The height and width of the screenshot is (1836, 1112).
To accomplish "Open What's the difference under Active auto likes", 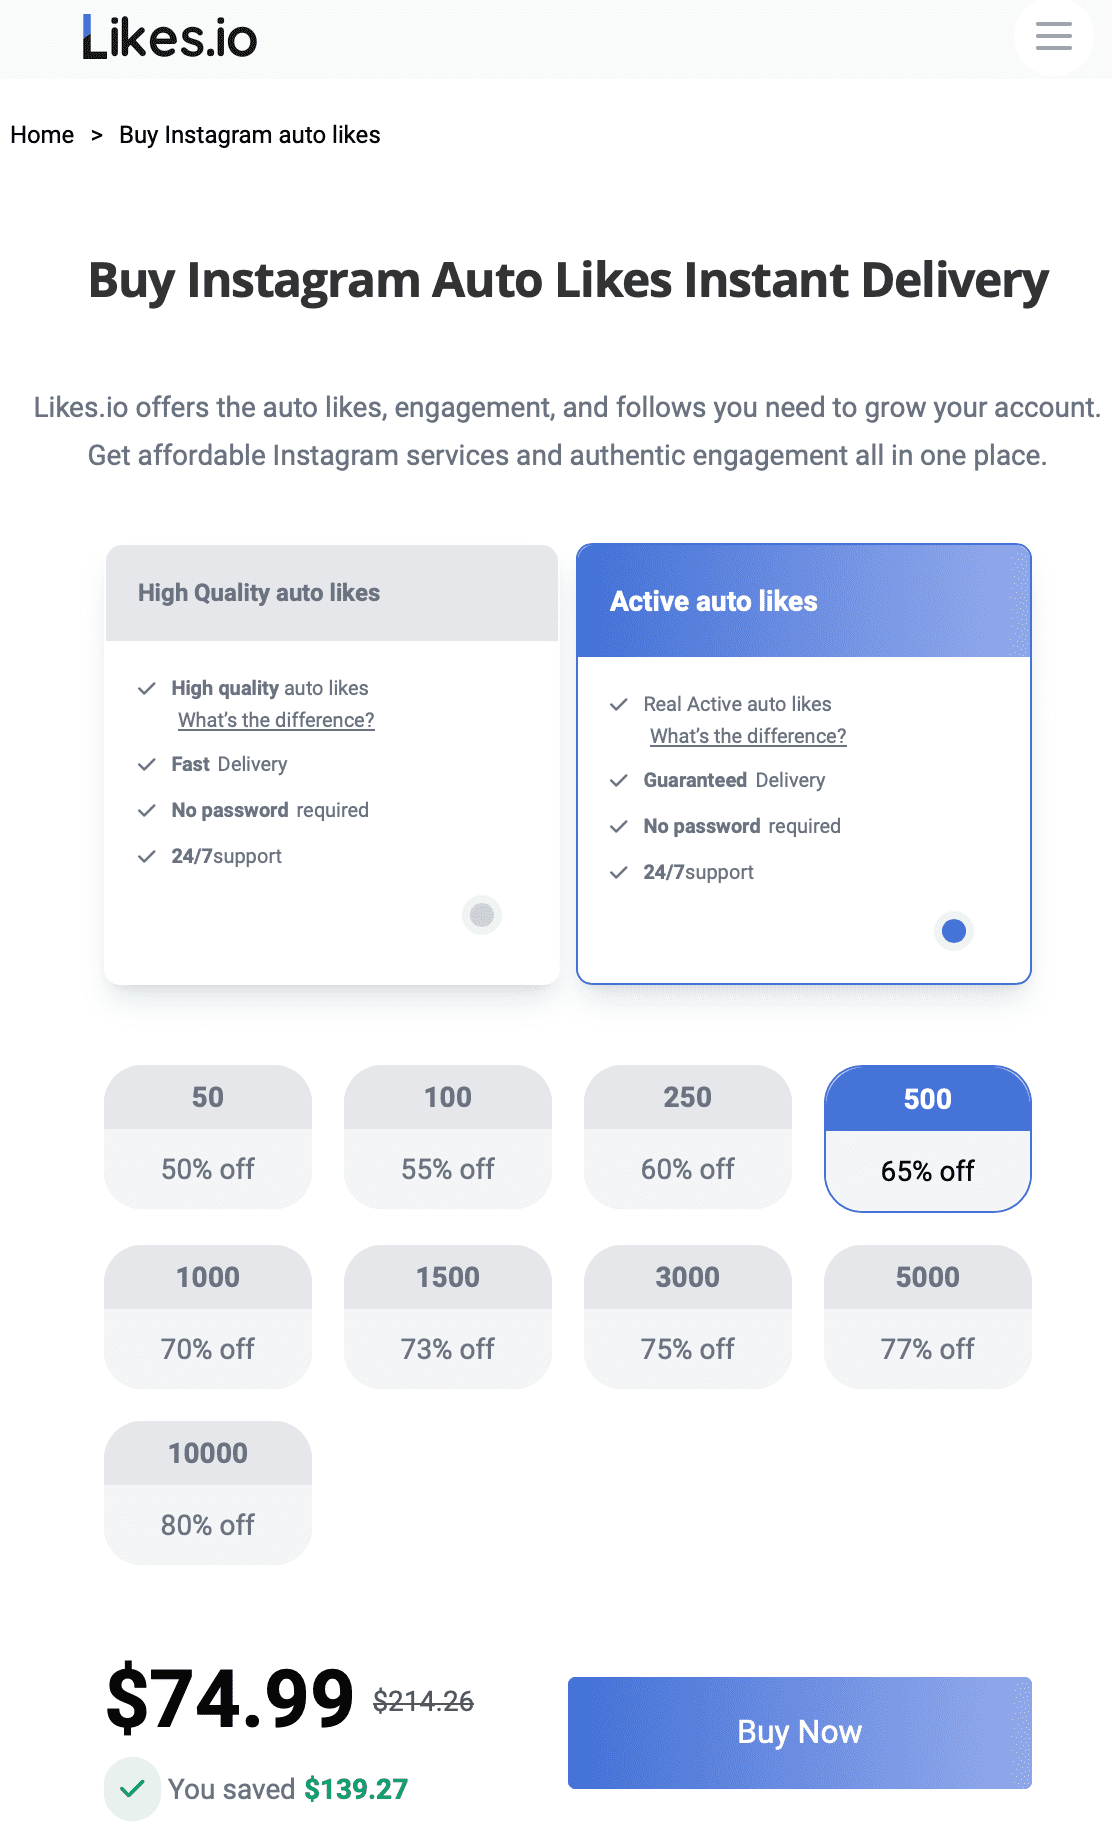I will tap(747, 736).
